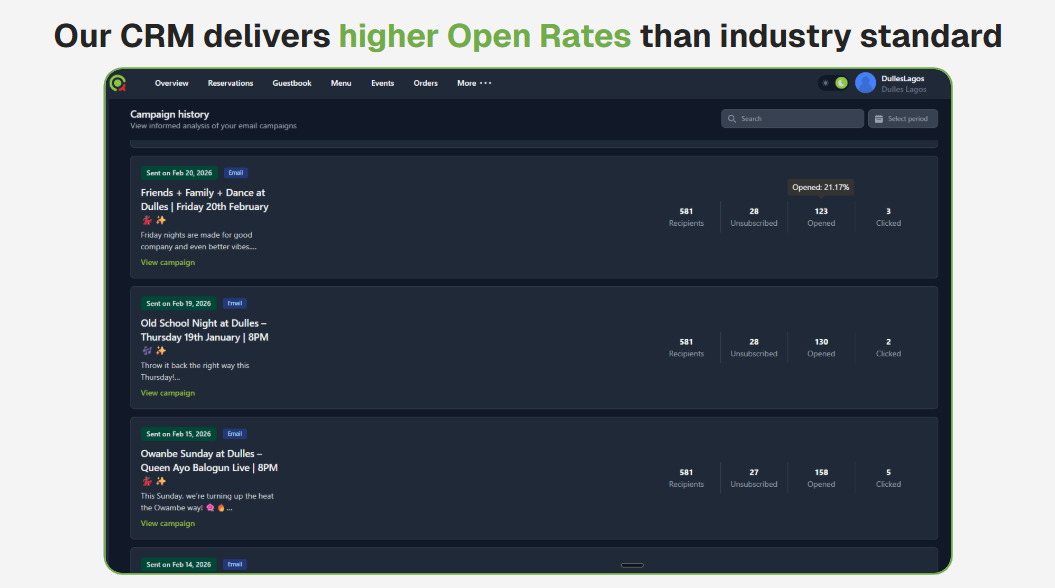Open the Select period date picker
The width and height of the screenshot is (1055, 588).
tap(903, 118)
